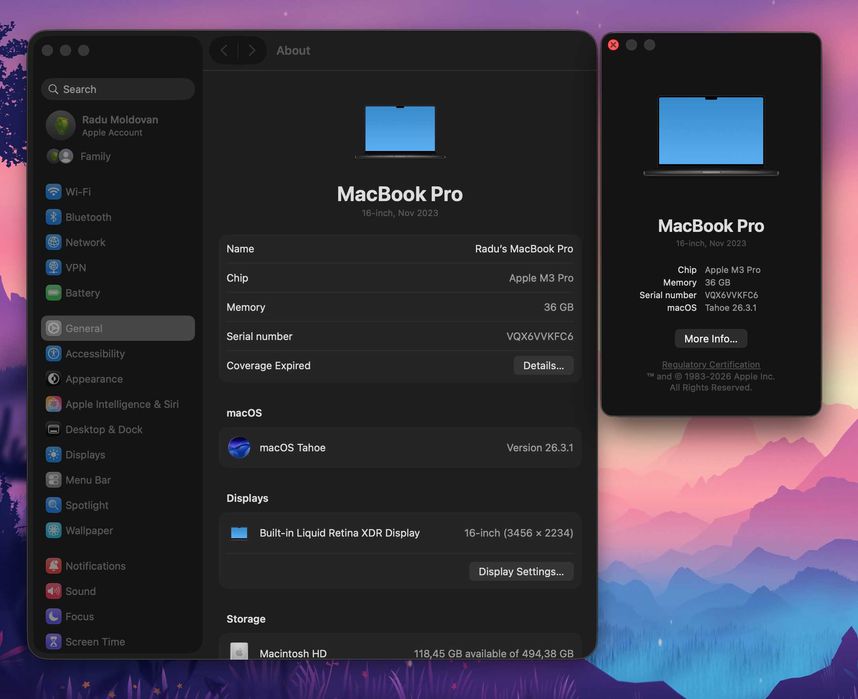Open Wi-Fi settings icon in sidebar
The height and width of the screenshot is (699, 858).
pos(53,192)
